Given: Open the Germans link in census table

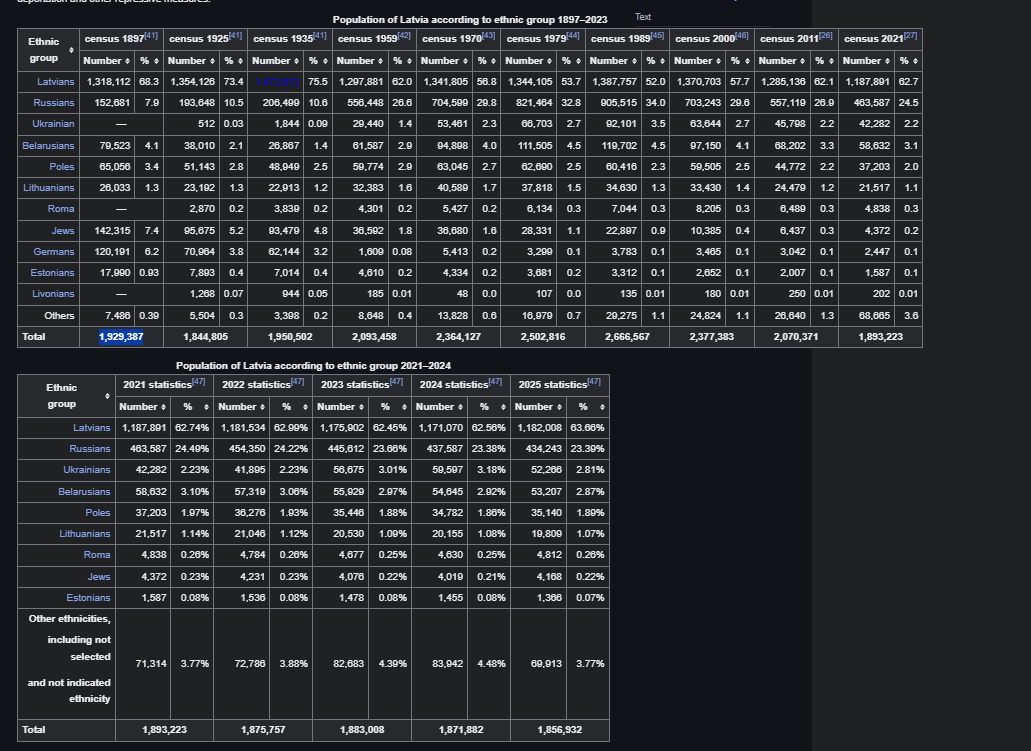Looking at the screenshot, I should pyautogui.click(x=54, y=251).
